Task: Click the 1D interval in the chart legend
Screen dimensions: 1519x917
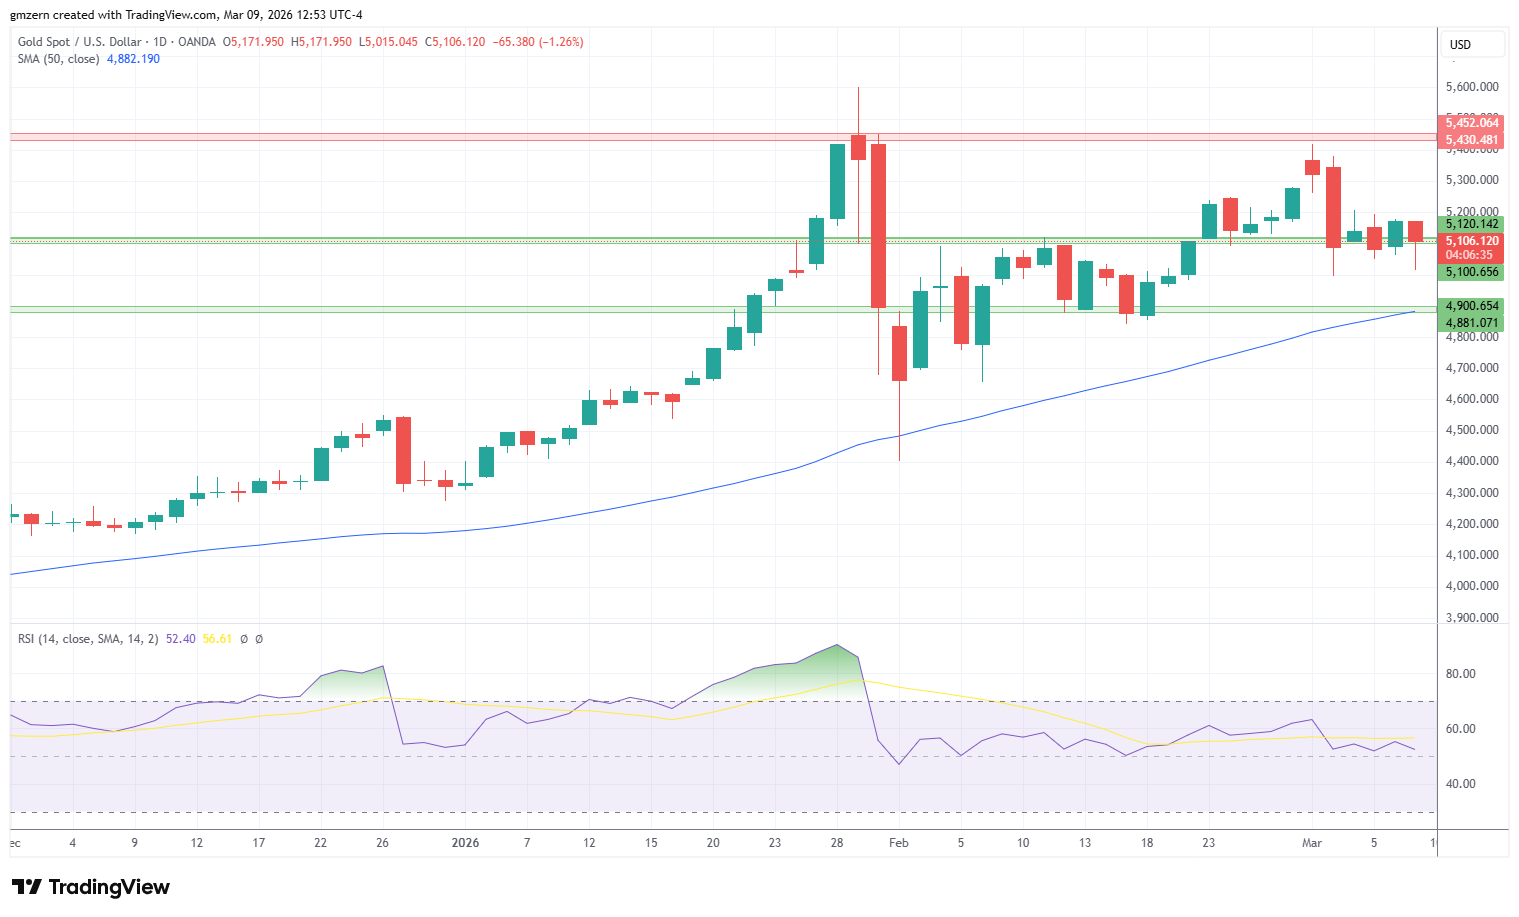Action: tap(161, 42)
